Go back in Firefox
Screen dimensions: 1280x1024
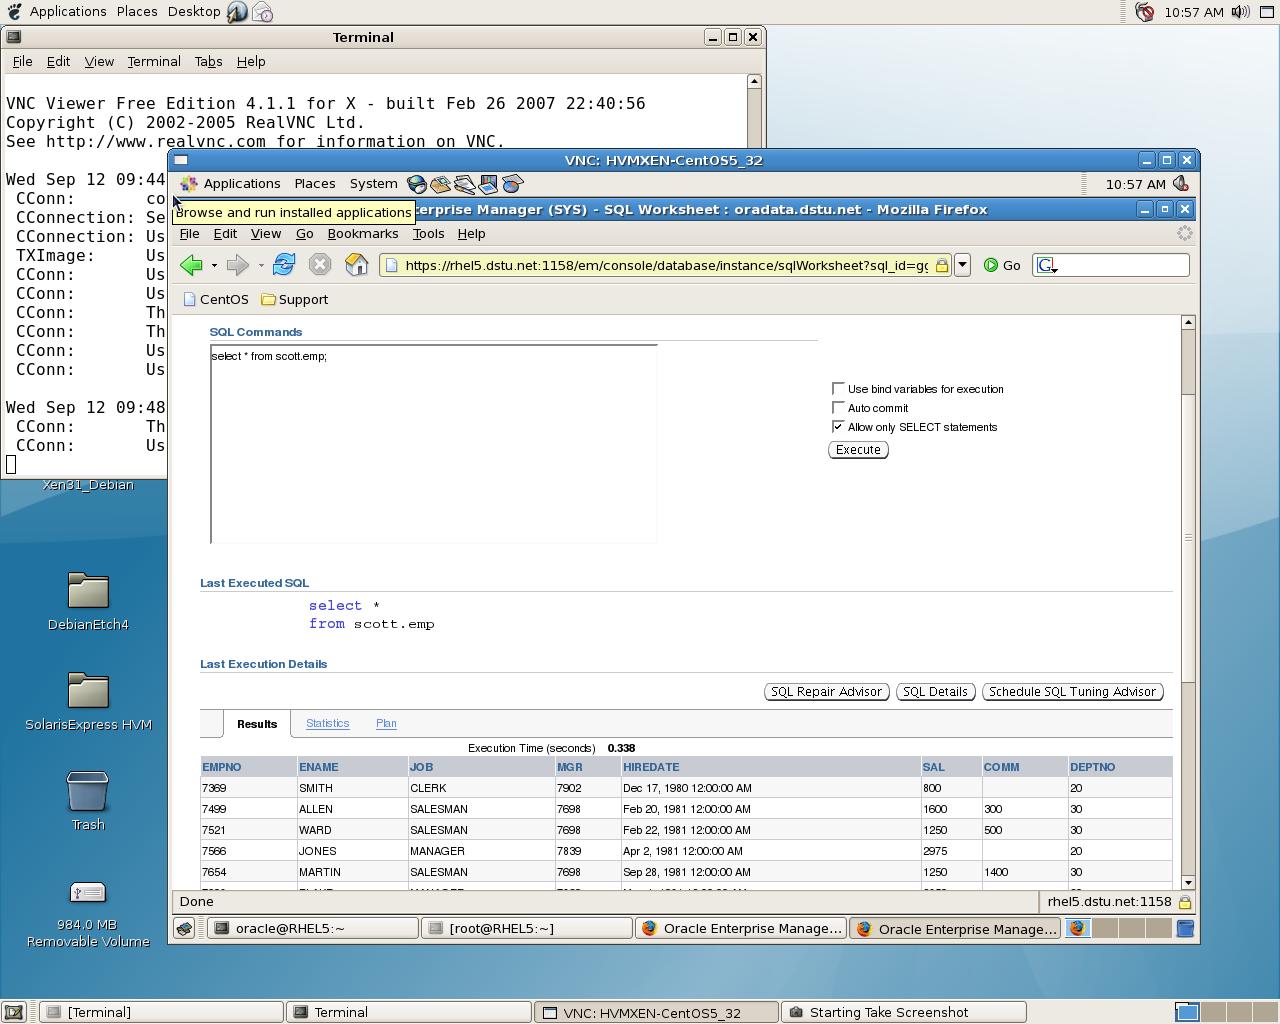coord(191,265)
